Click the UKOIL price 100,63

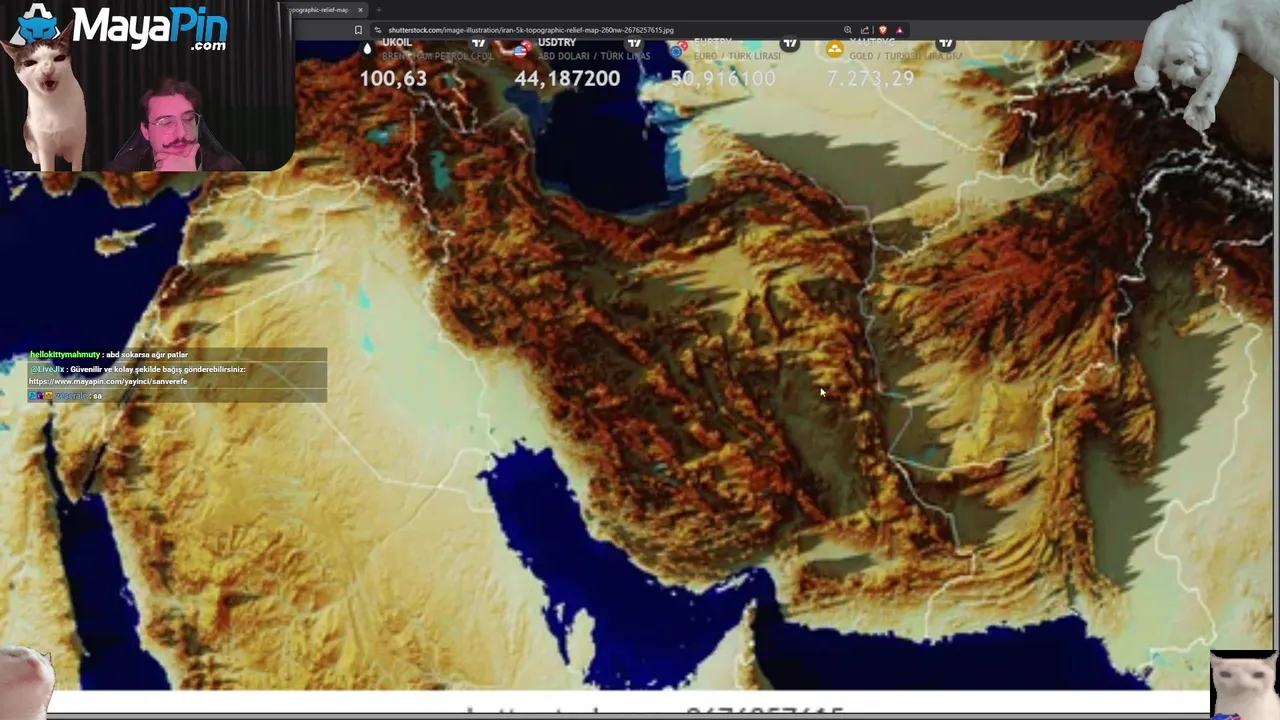click(393, 78)
